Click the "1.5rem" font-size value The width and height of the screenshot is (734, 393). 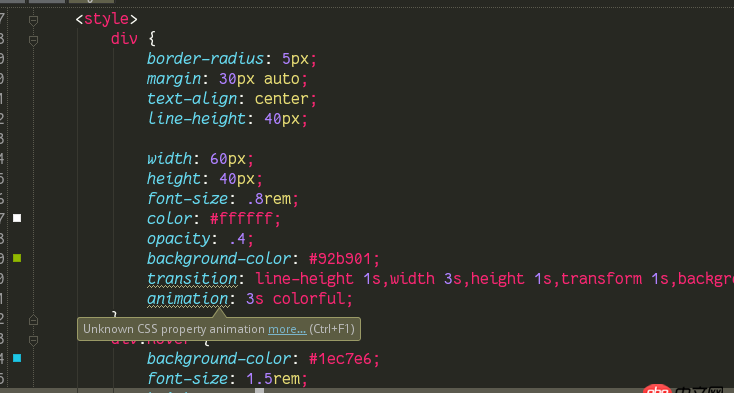click(x=273, y=379)
